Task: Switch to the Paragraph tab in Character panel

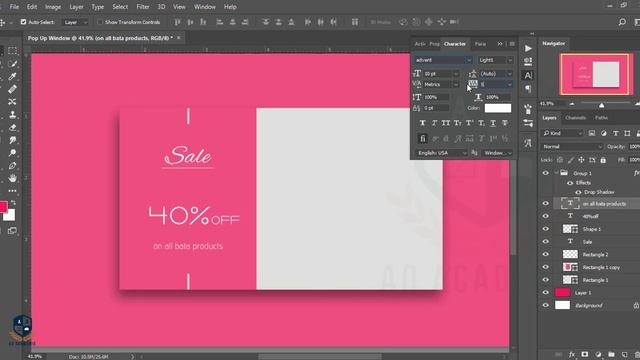Action: click(480, 44)
